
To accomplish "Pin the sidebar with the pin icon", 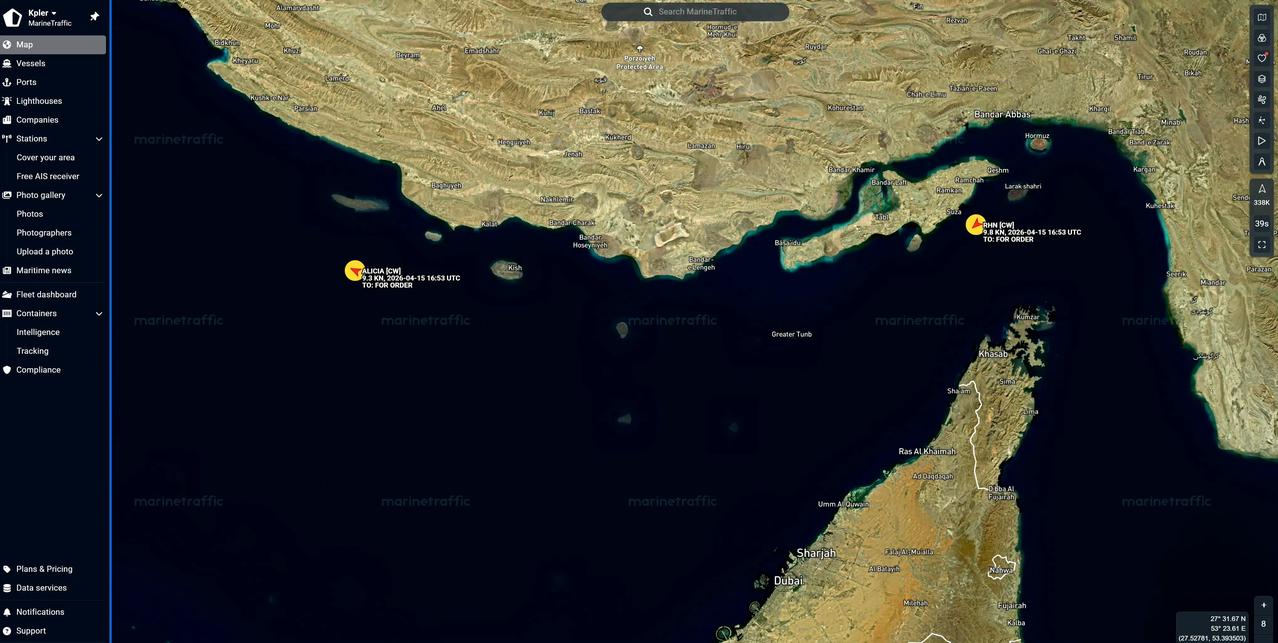I will pos(94,17).
